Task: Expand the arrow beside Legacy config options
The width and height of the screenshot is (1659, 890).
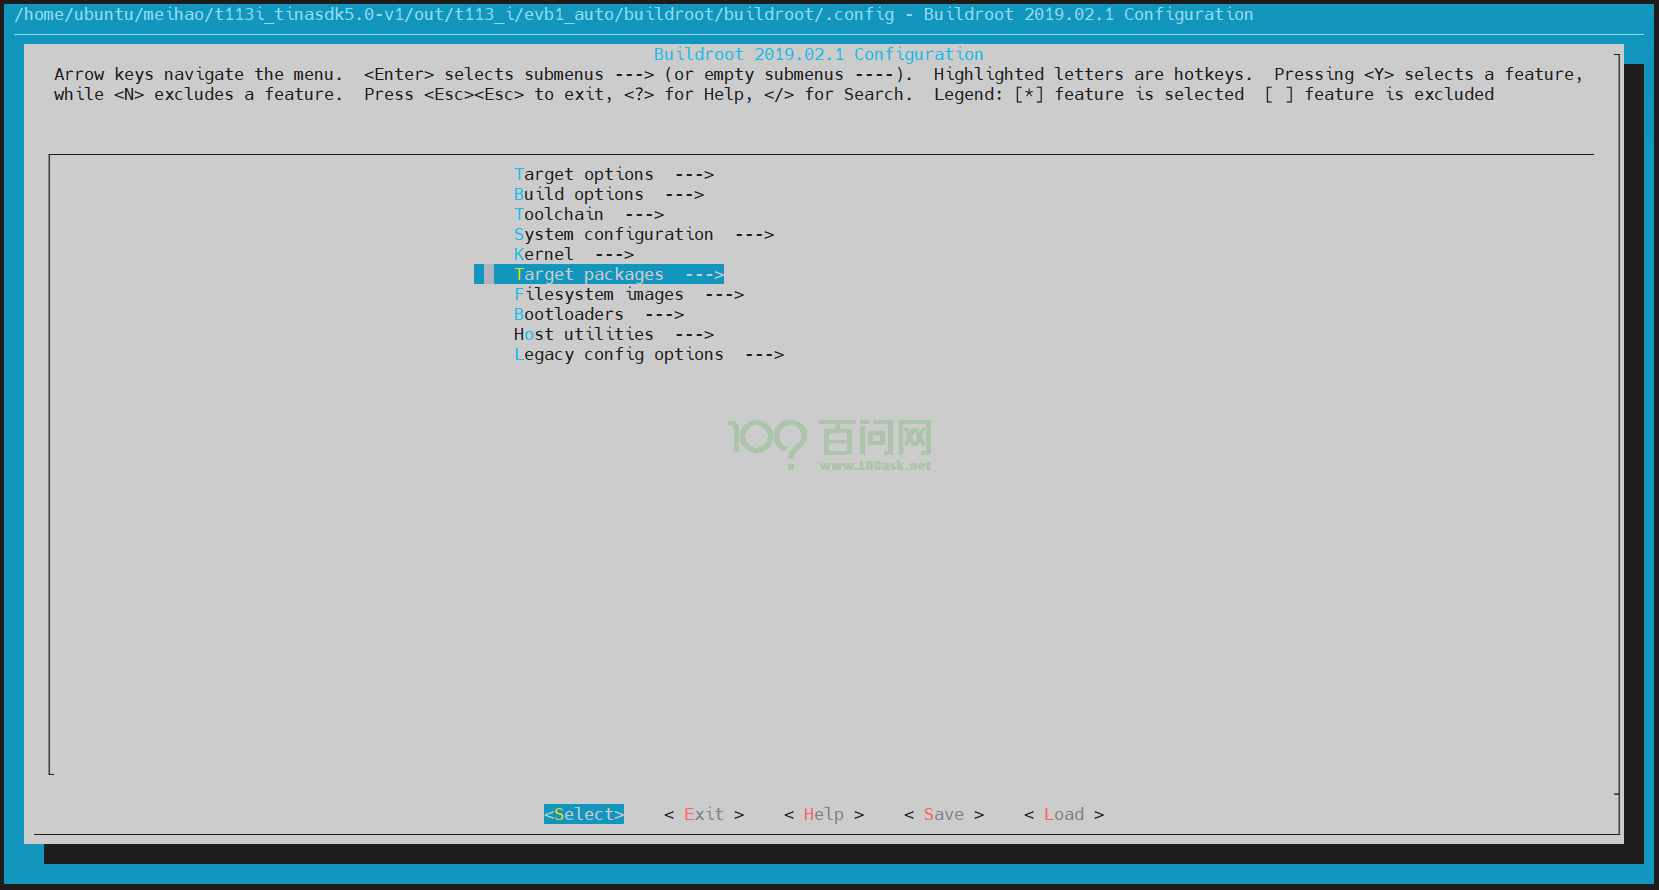Action: point(764,354)
